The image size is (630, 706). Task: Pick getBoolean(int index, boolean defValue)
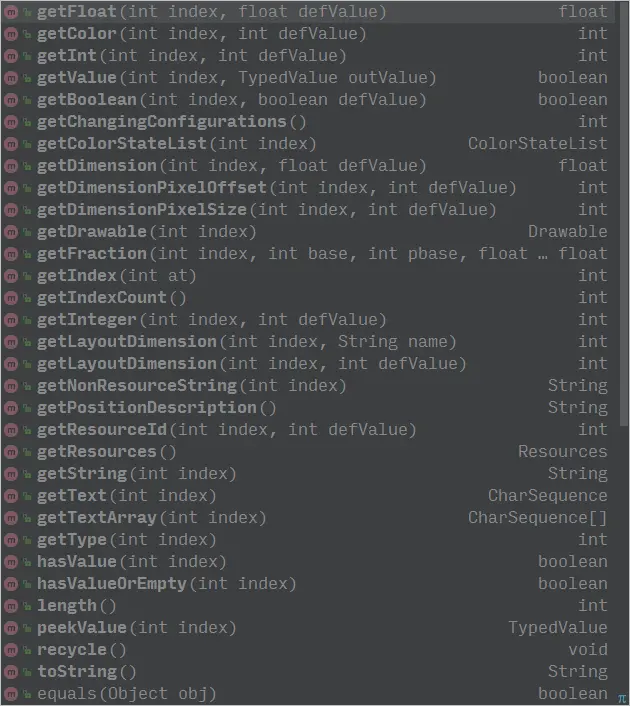pyautogui.click(x=308, y=100)
